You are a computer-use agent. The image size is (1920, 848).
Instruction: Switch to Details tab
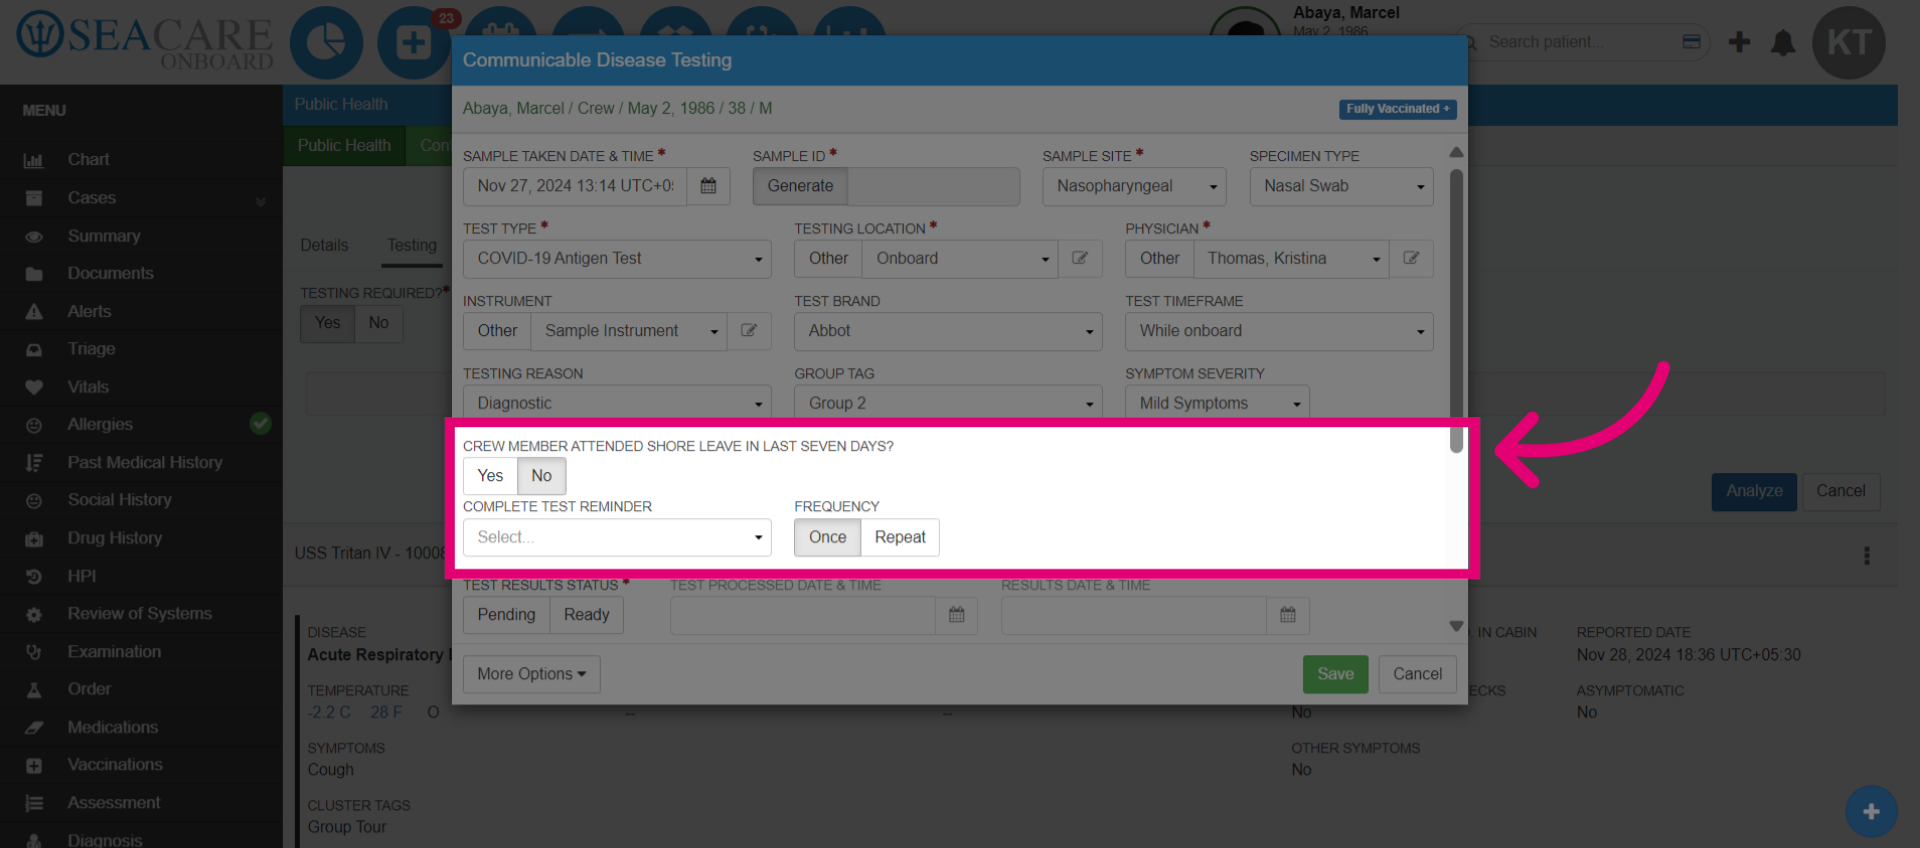coord(324,246)
